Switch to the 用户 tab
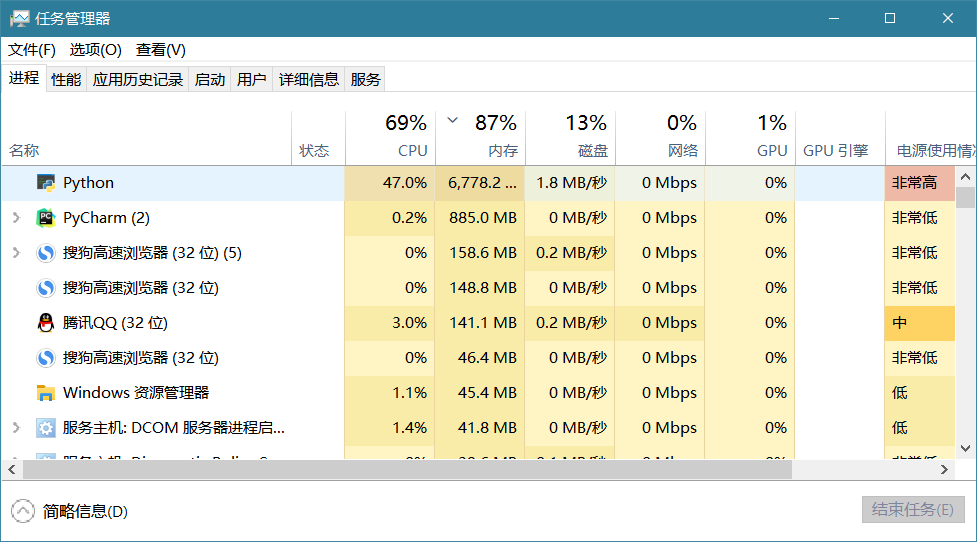Screen dimensions: 977x542 tap(251, 80)
